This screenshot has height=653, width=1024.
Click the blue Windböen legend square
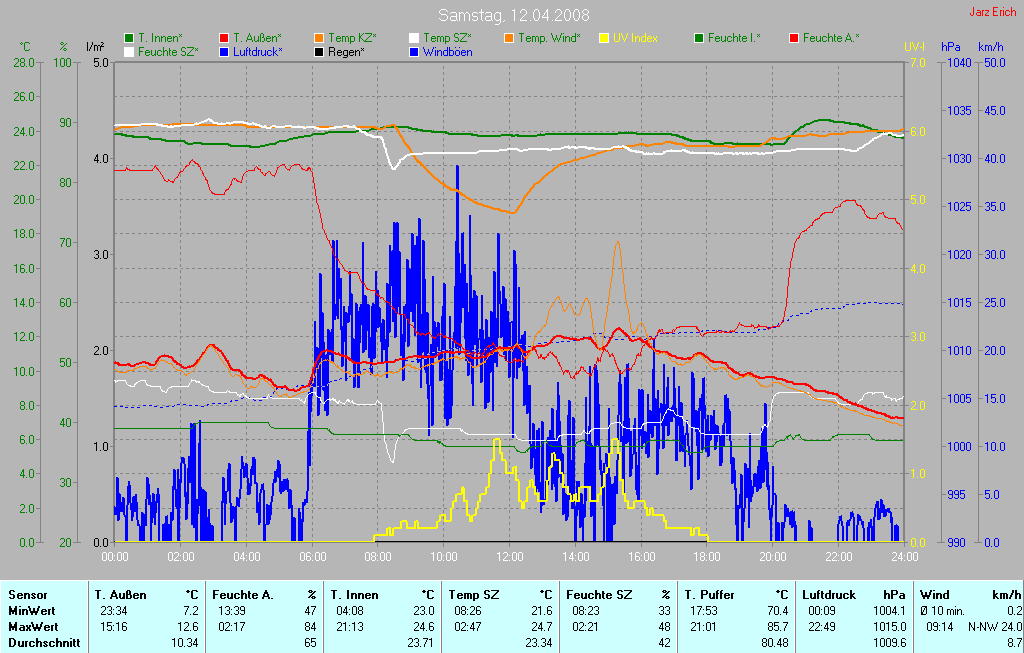point(414,51)
